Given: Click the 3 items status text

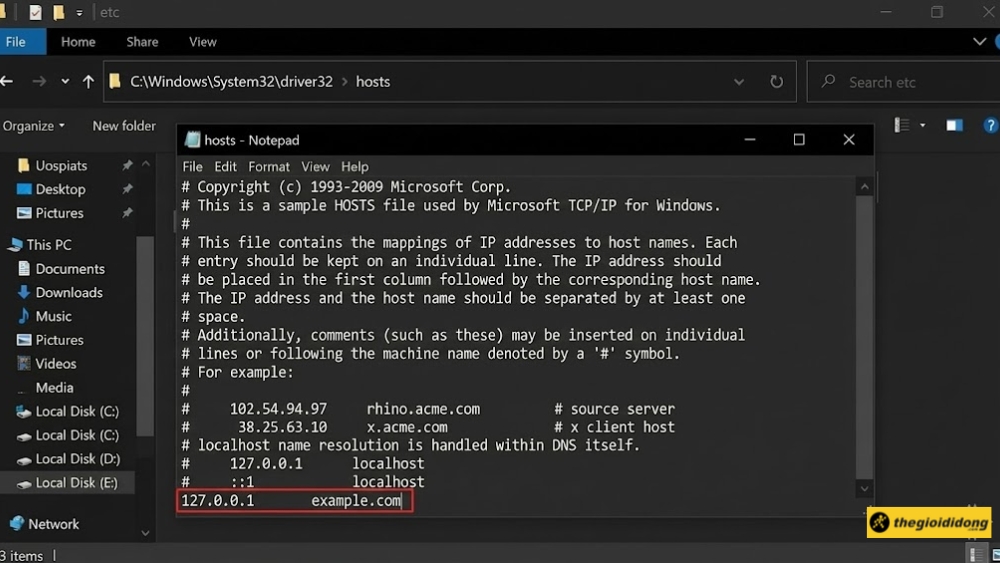Looking at the screenshot, I should click(x=22, y=556).
